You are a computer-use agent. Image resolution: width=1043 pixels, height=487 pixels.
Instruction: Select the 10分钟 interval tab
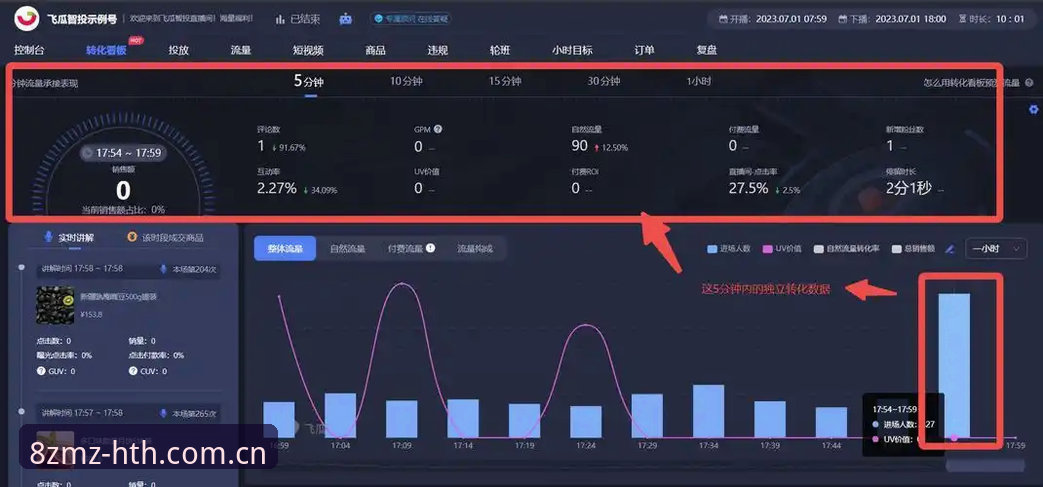click(406, 82)
